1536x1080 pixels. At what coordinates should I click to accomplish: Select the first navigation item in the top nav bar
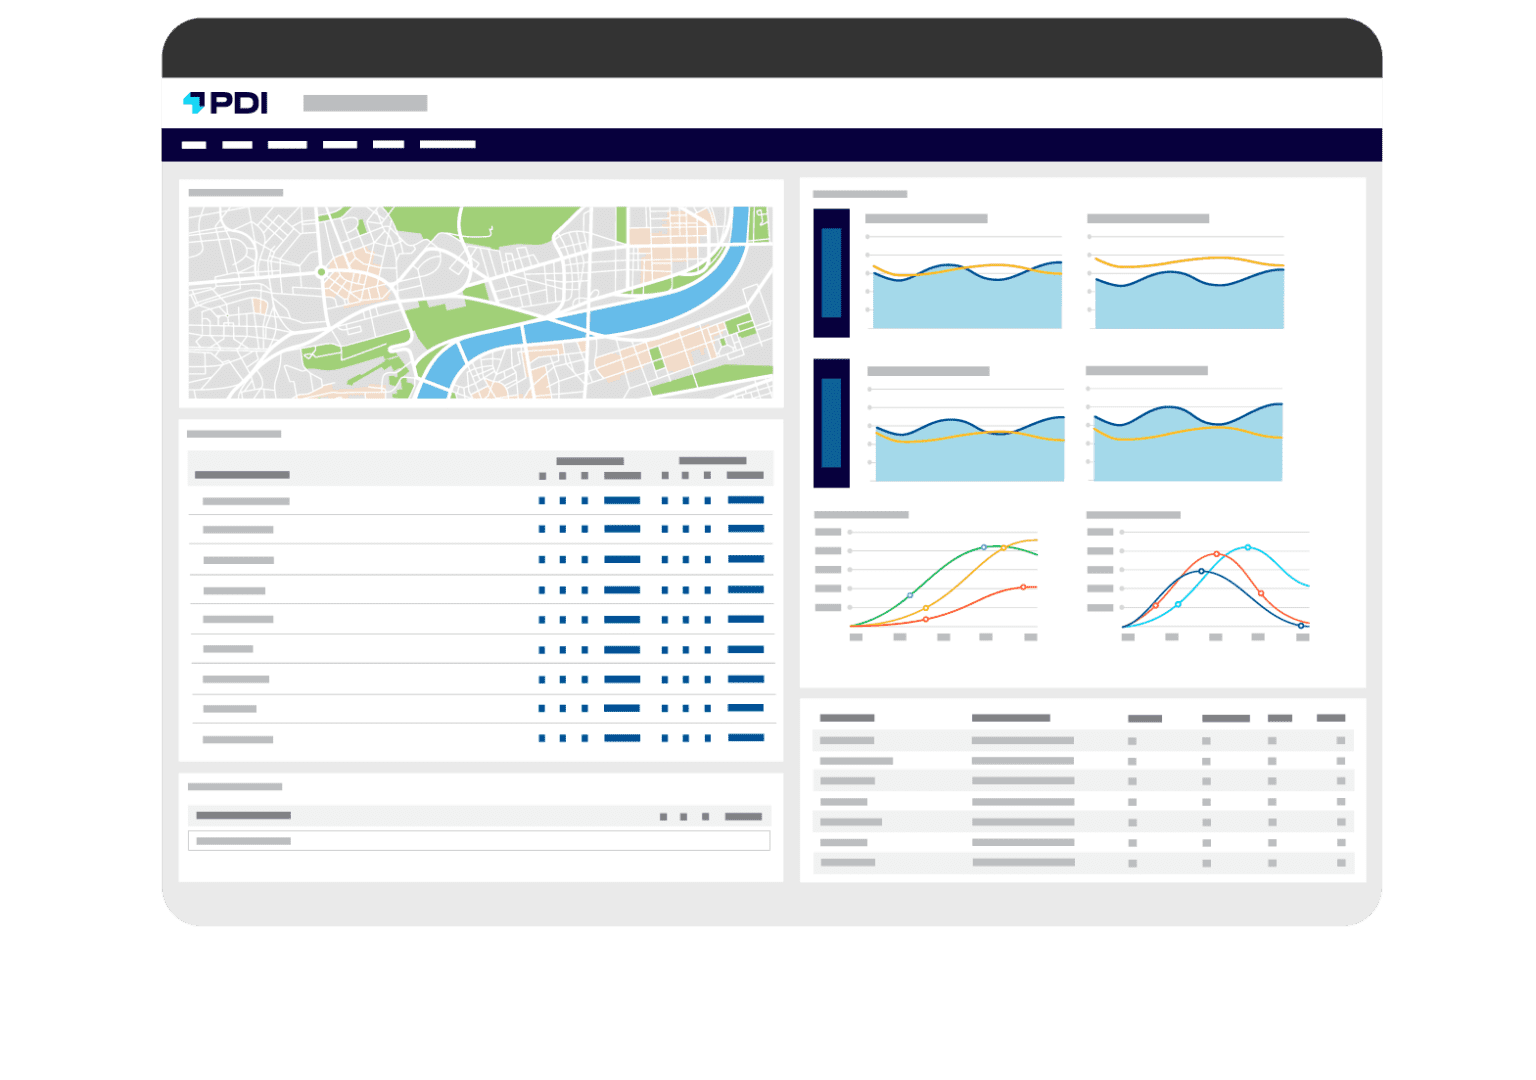[192, 144]
